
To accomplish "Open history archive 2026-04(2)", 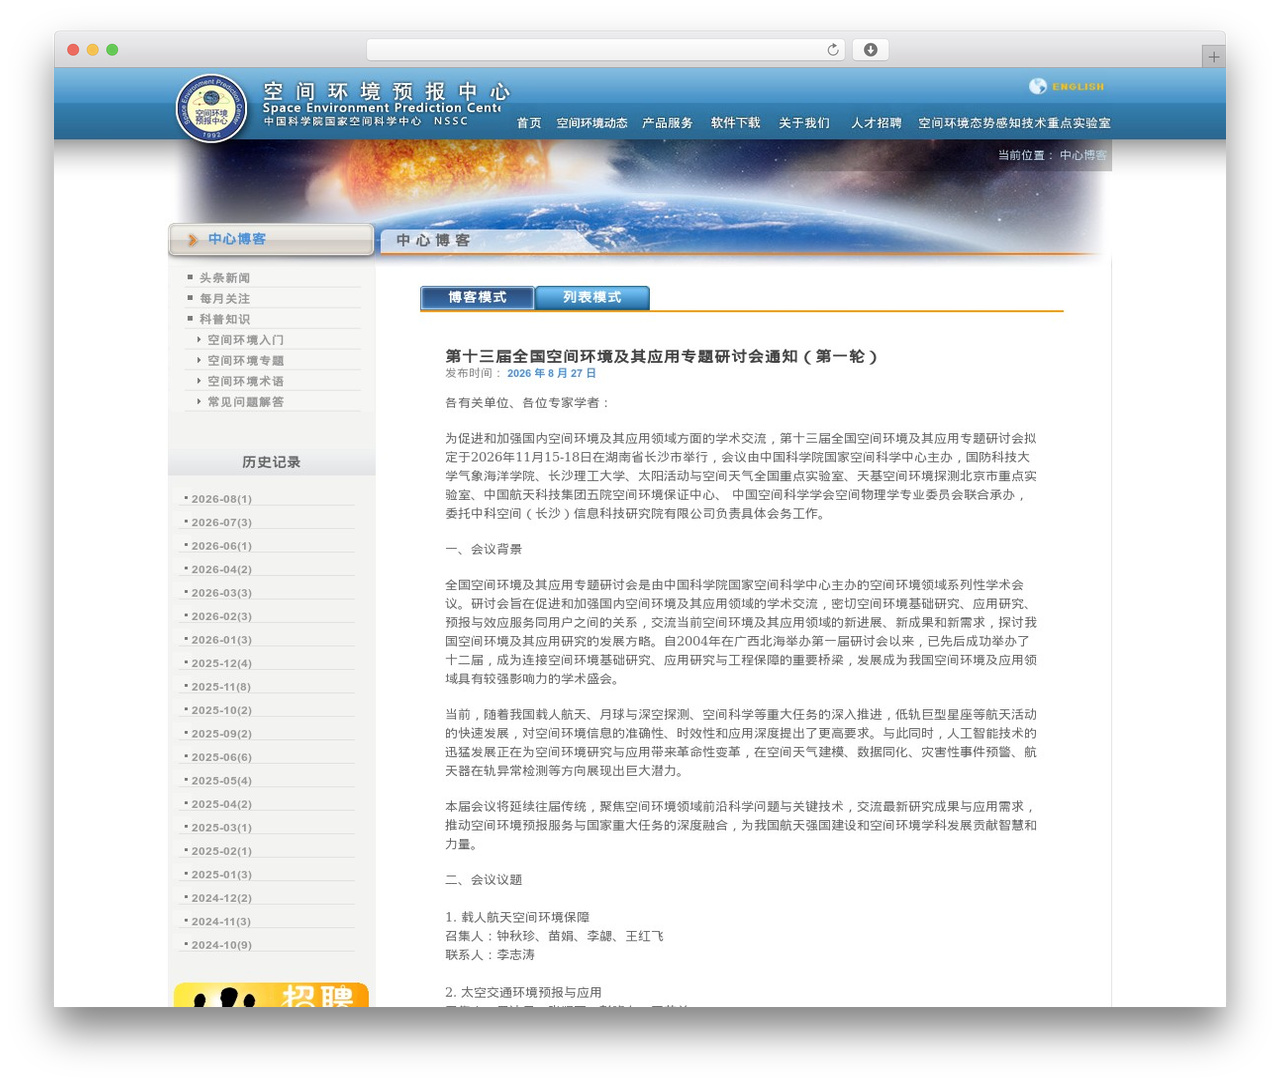I will tap(221, 569).
